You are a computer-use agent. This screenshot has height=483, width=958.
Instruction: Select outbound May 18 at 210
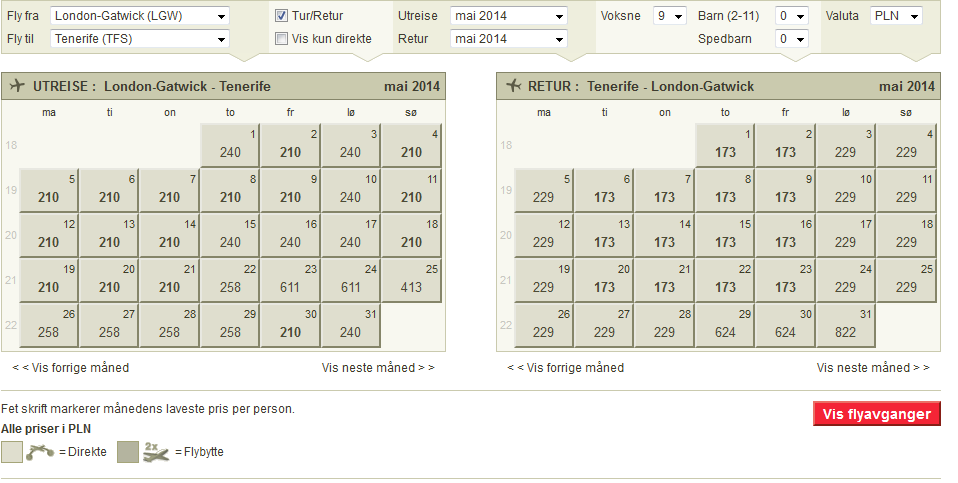(x=411, y=236)
